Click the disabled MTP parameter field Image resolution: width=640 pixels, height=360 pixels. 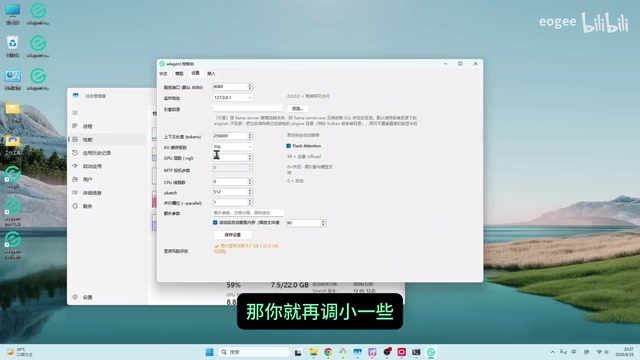tap(233, 168)
